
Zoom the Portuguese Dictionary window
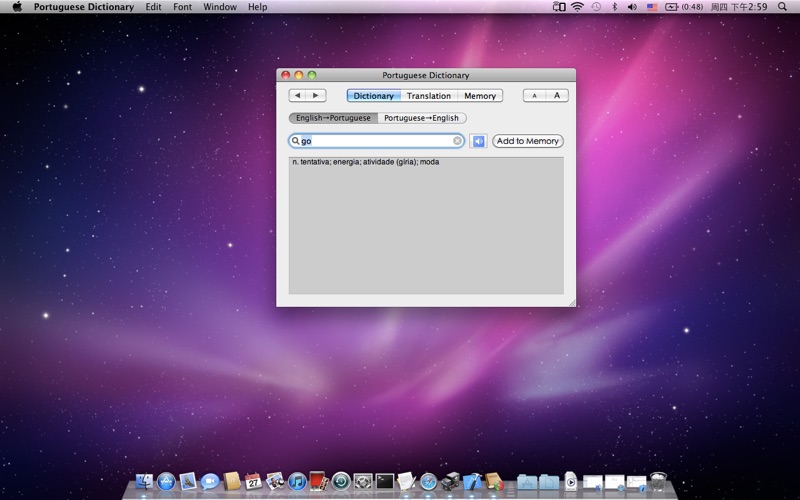[312, 75]
